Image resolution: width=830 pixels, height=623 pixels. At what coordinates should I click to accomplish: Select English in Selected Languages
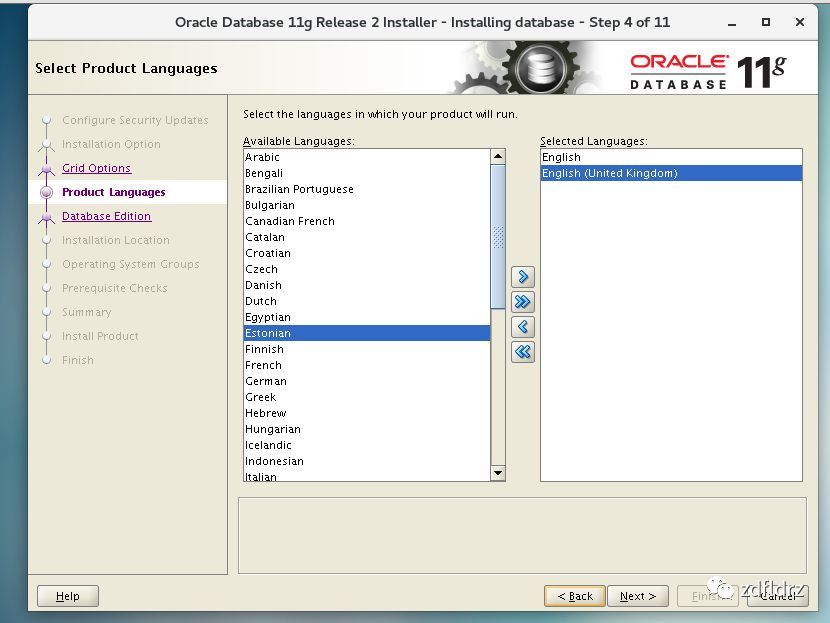click(671, 157)
